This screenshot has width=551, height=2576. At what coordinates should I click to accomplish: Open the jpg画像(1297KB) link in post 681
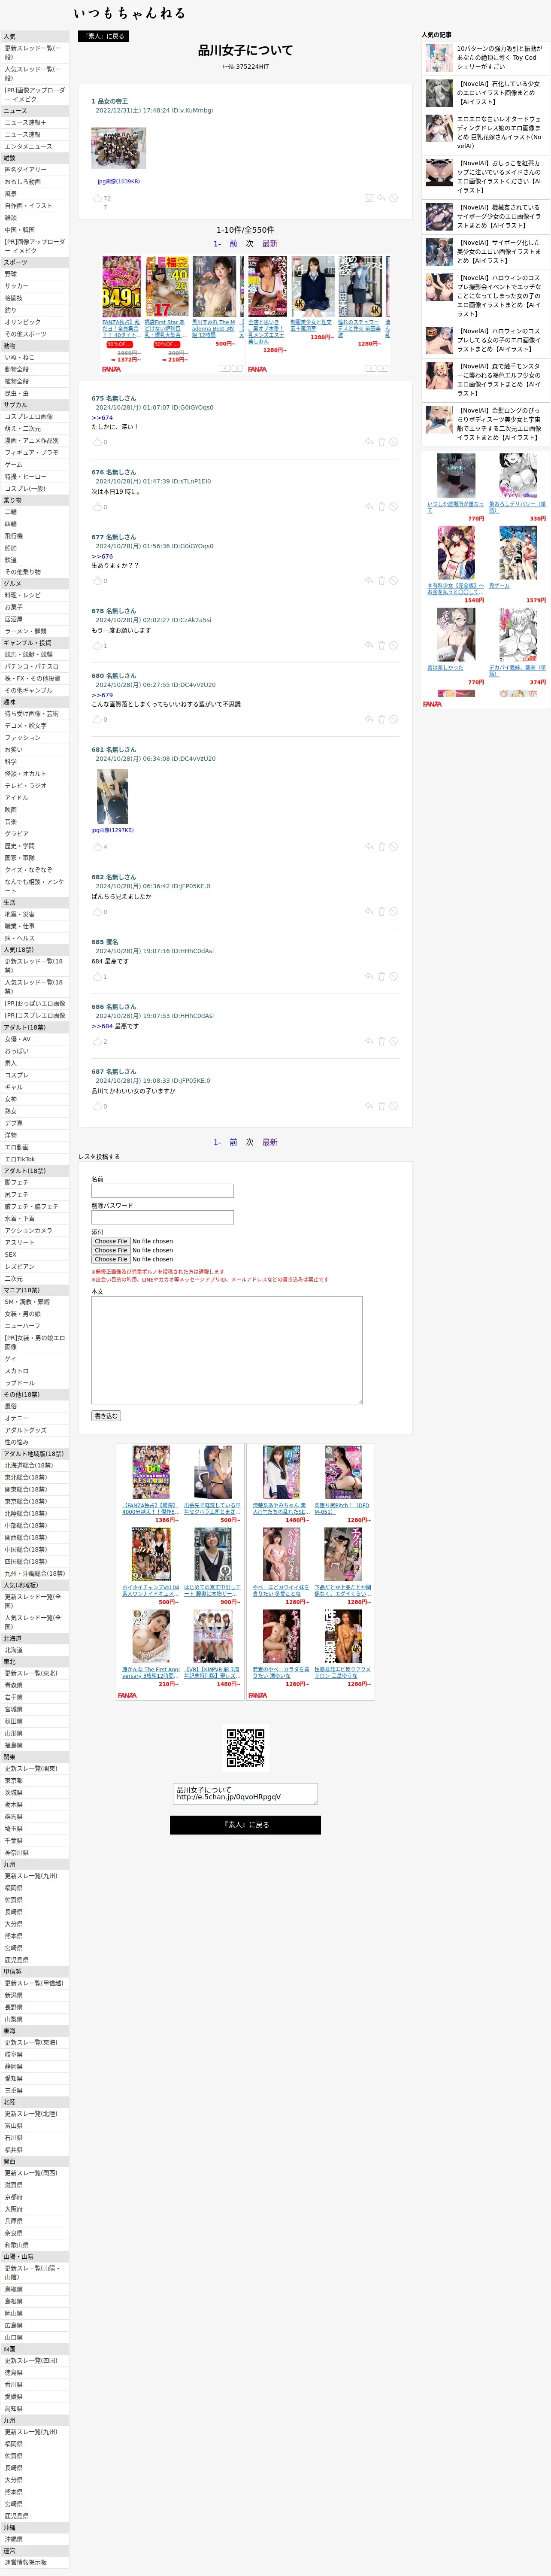[112, 830]
